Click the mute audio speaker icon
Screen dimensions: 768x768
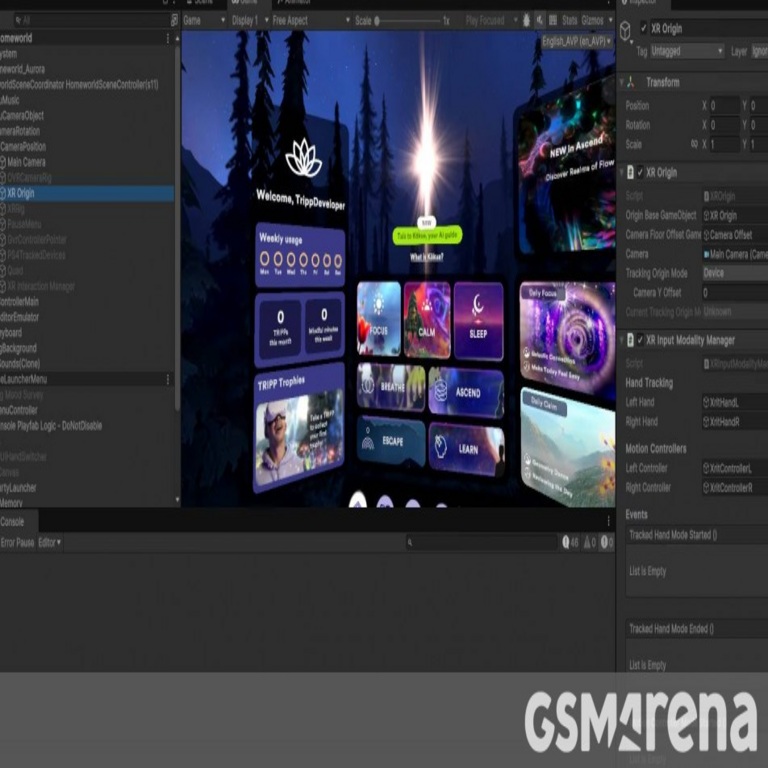pos(541,20)
